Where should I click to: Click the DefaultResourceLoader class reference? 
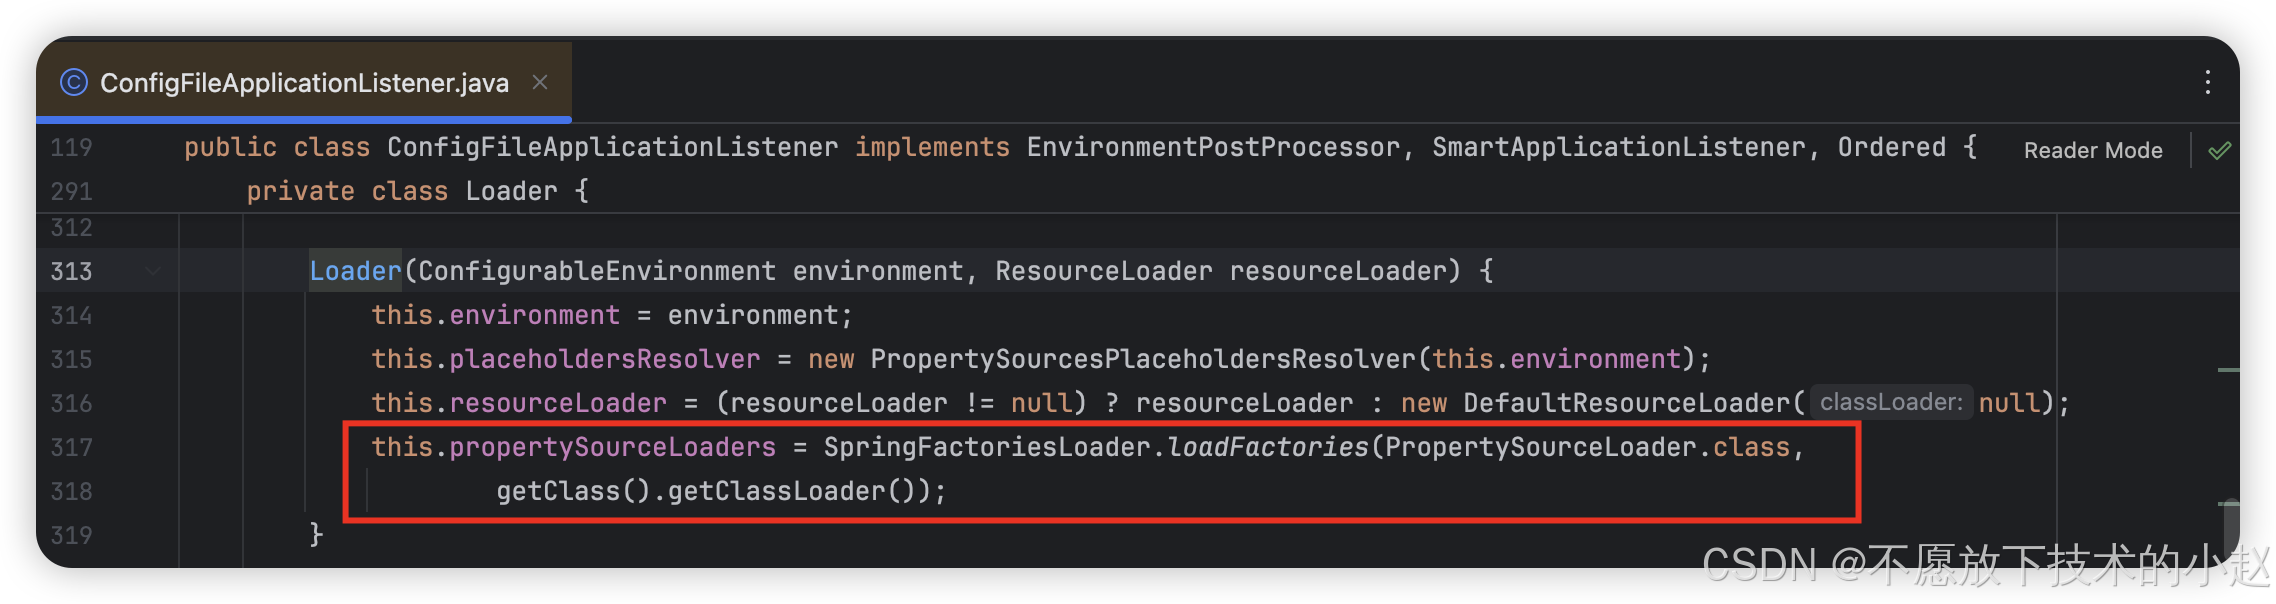(x=1627, y=403)
